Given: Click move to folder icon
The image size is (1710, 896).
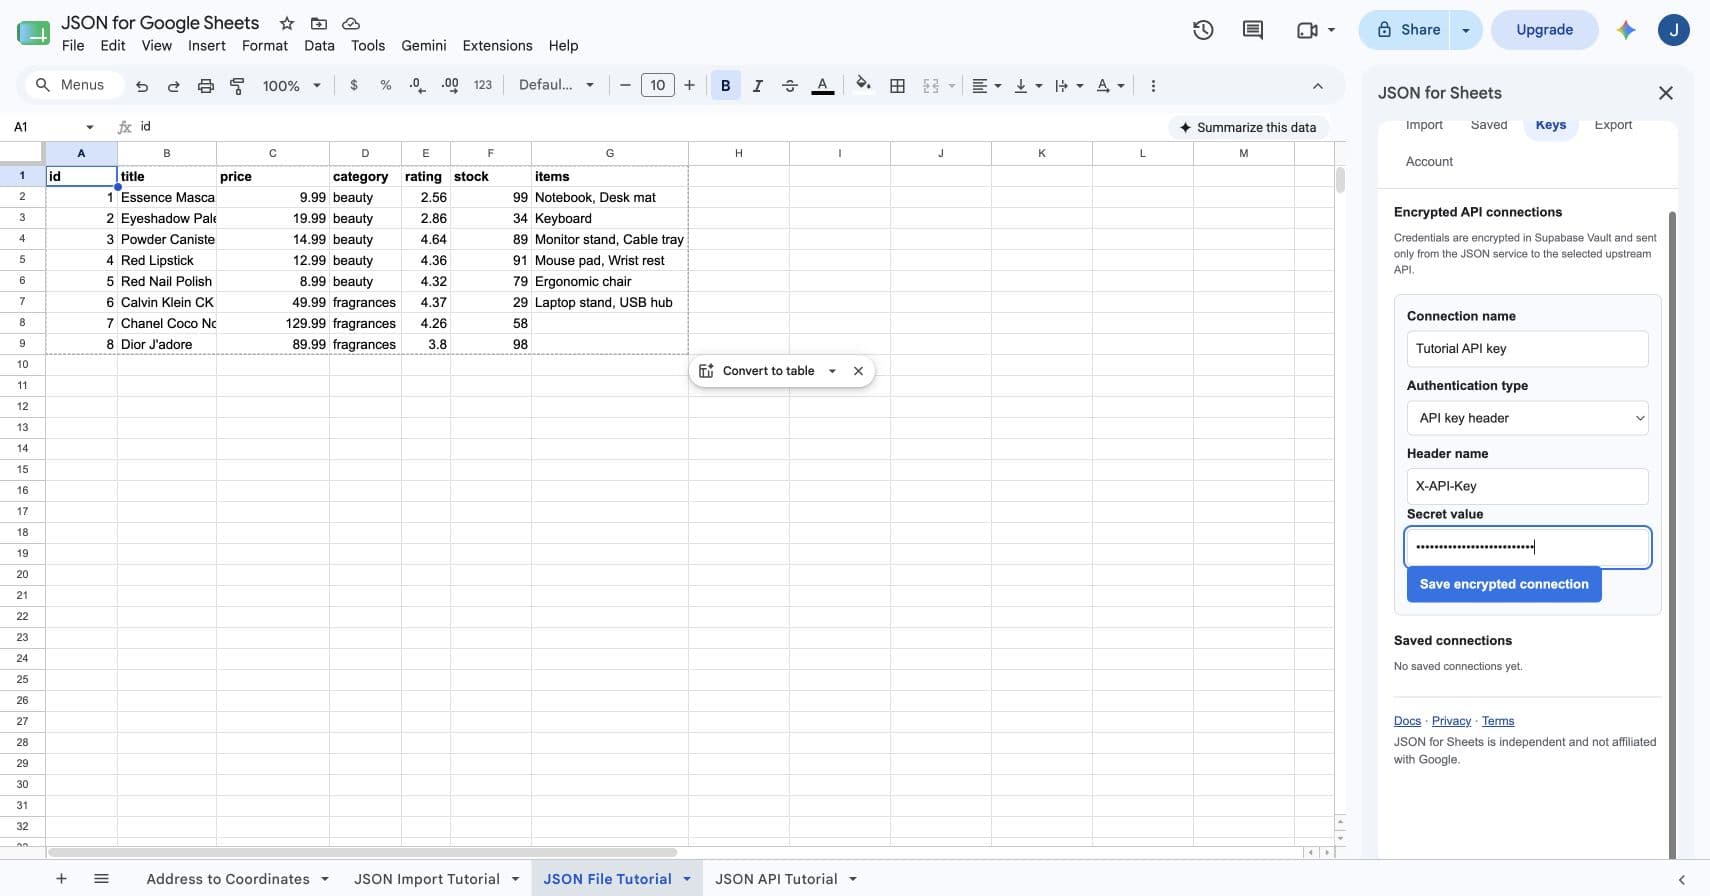Looking at the screenshot, I should point(319,23).
